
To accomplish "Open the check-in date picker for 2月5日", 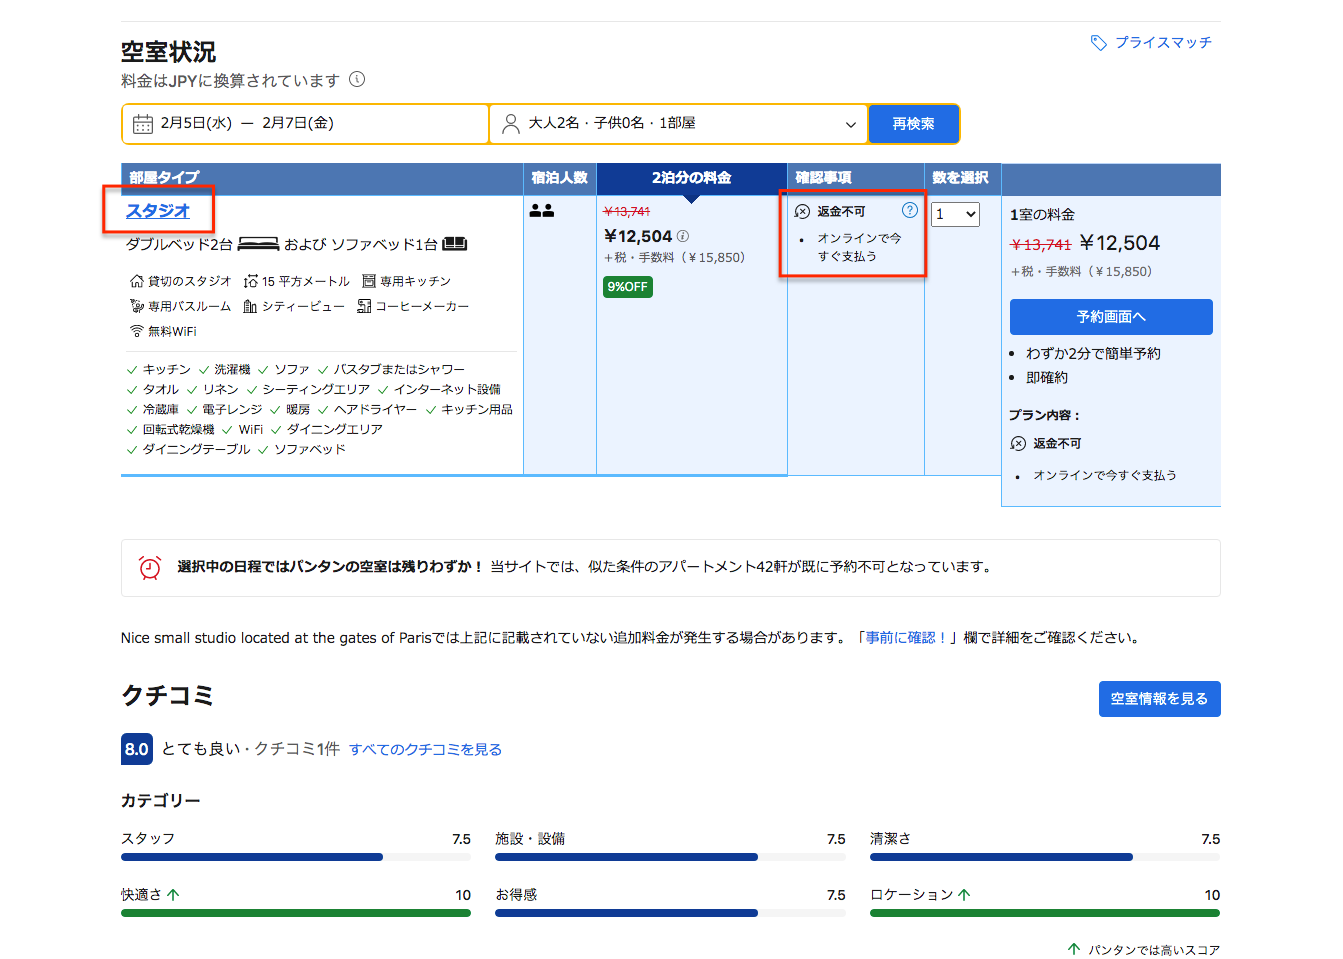I will click(197, 124).
